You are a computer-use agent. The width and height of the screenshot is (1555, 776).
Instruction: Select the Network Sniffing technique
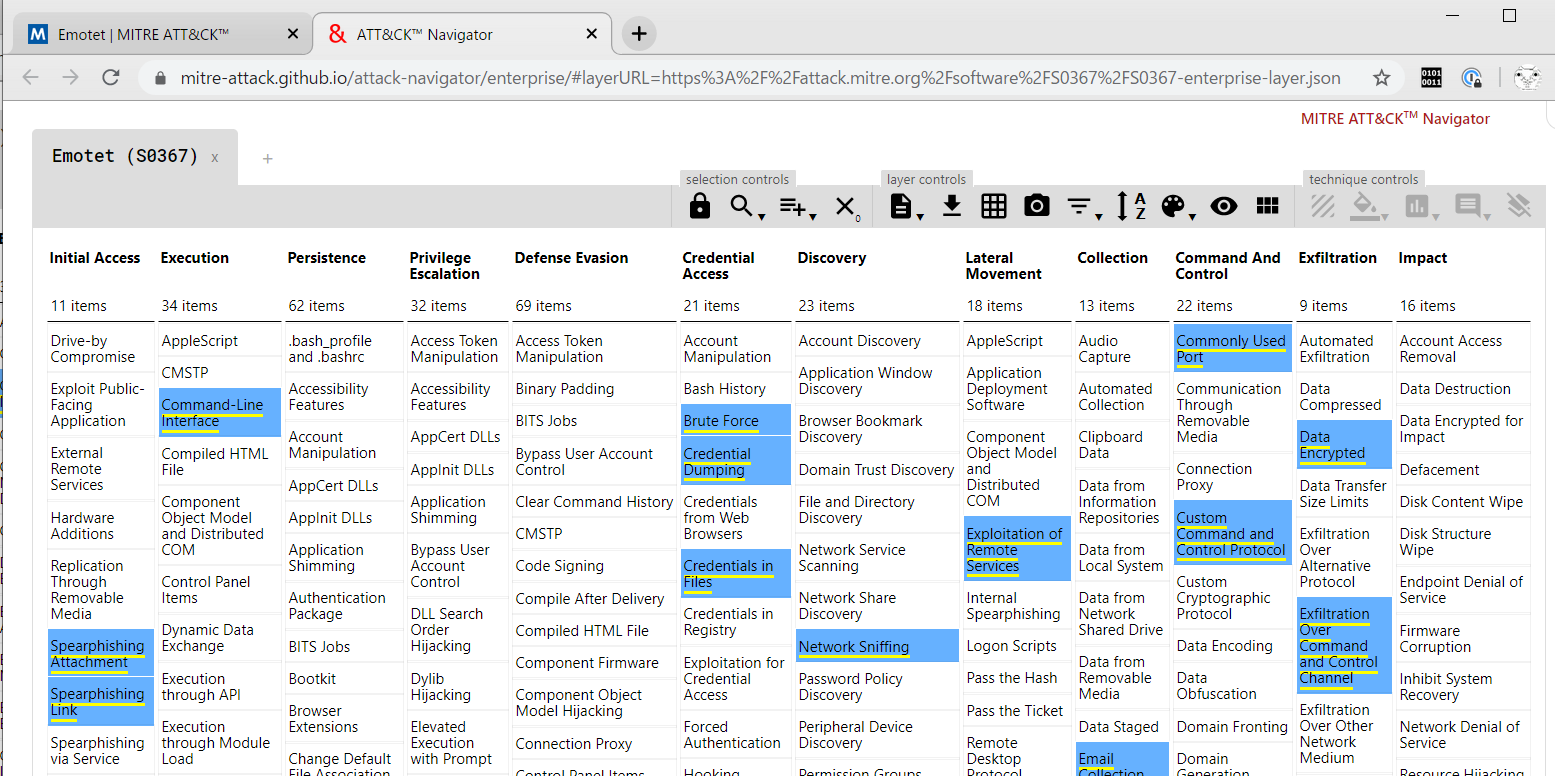point(877,647)
